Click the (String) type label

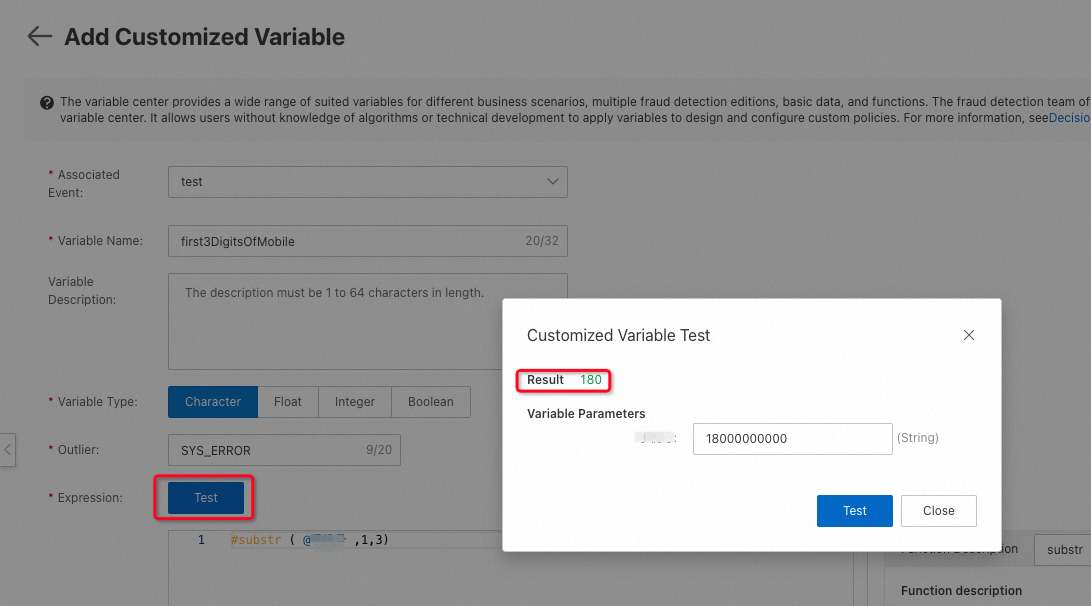[918, 438]
